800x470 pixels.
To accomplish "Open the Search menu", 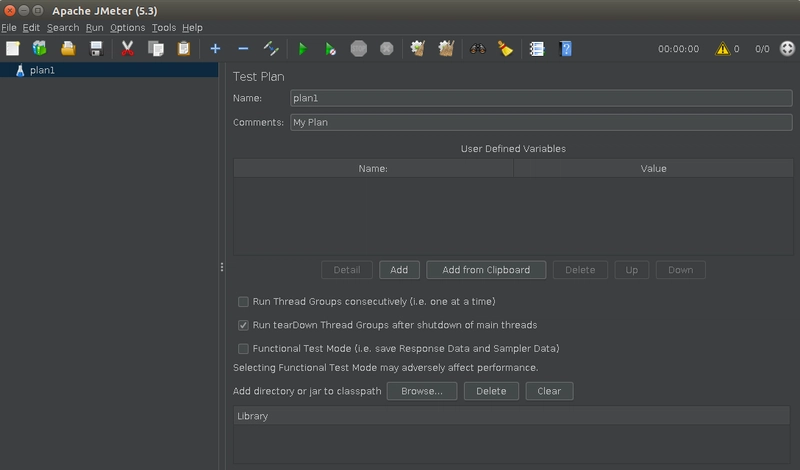I will [x=63, y=28].
